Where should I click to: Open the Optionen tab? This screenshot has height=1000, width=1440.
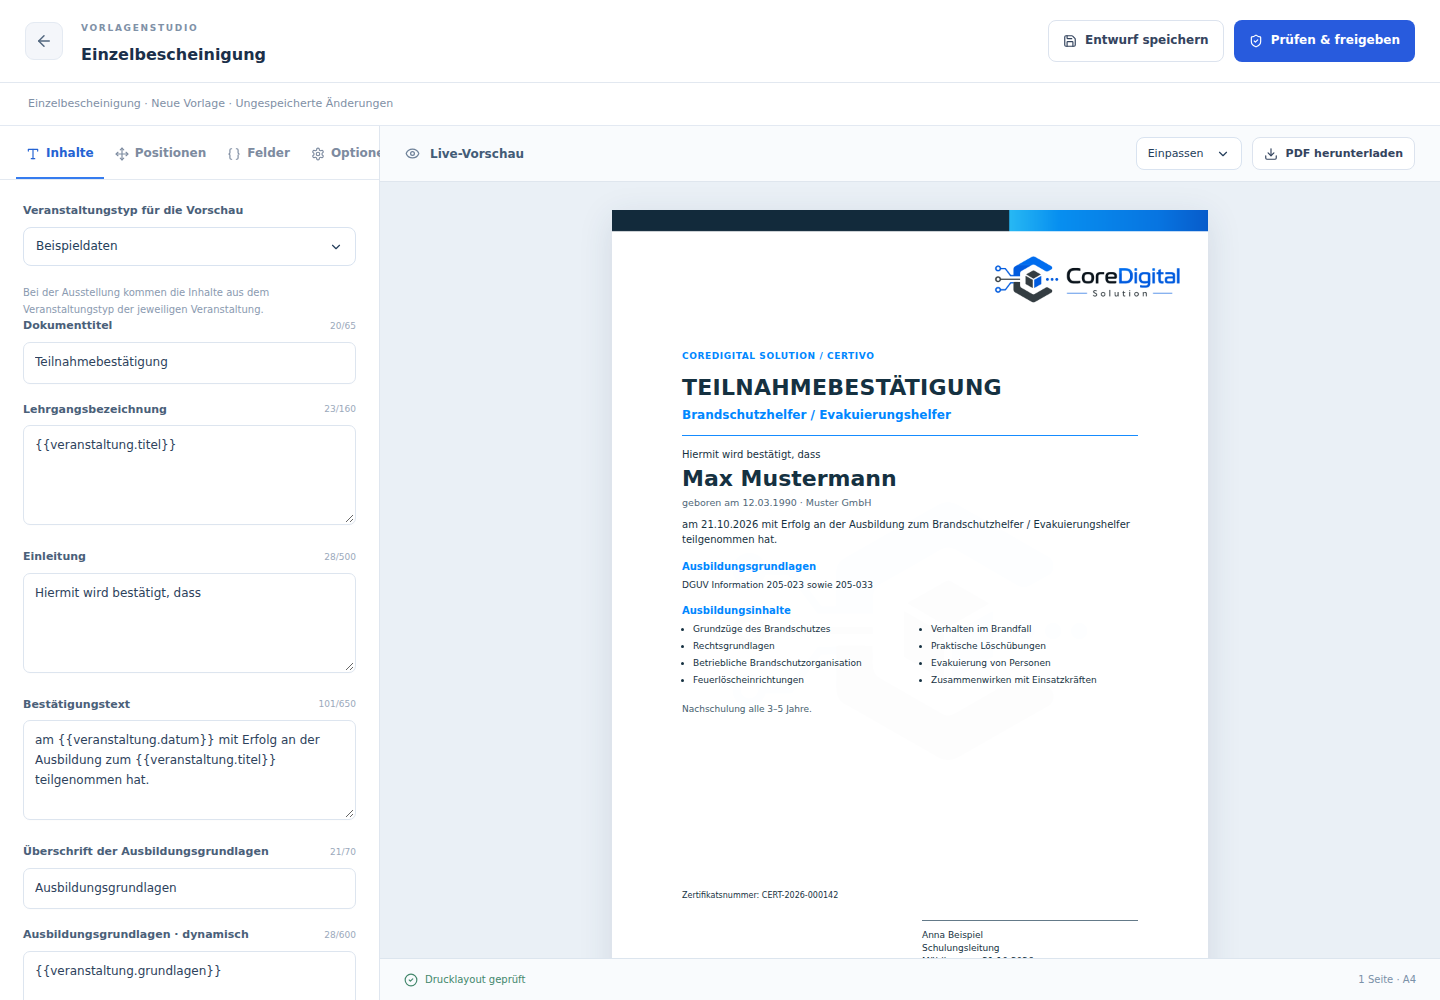click(346, 153)
